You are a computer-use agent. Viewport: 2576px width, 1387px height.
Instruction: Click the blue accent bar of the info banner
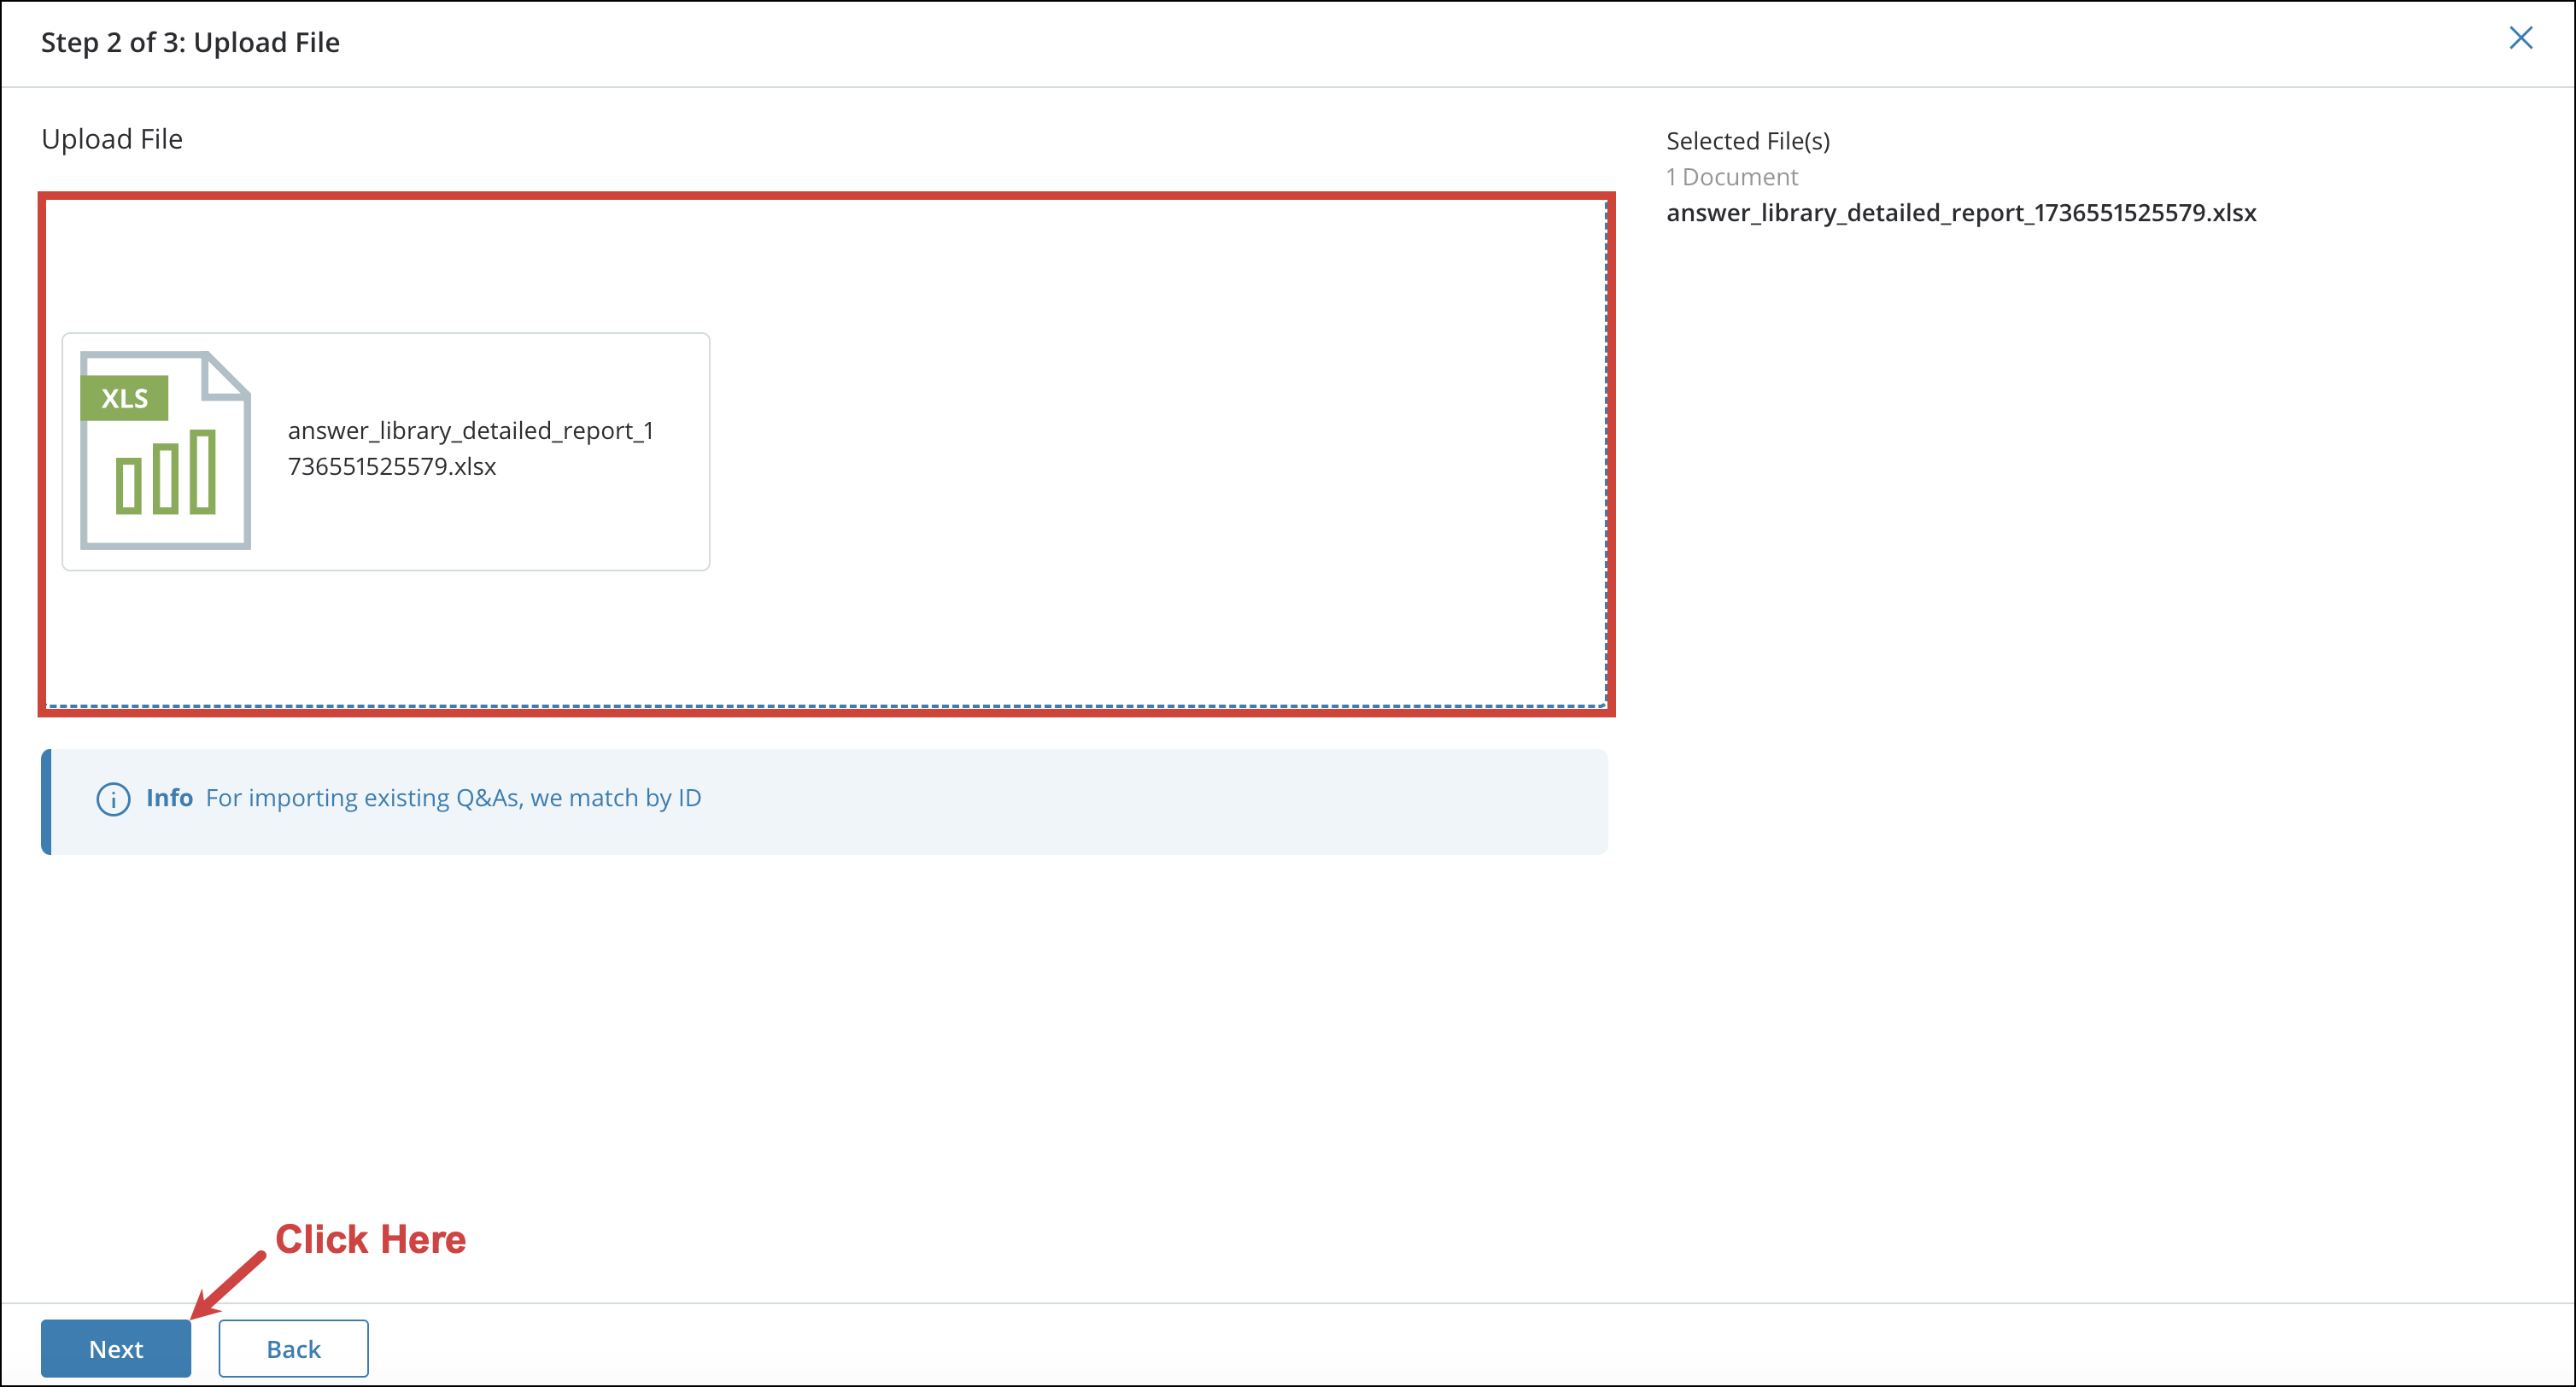click(46, 800)
